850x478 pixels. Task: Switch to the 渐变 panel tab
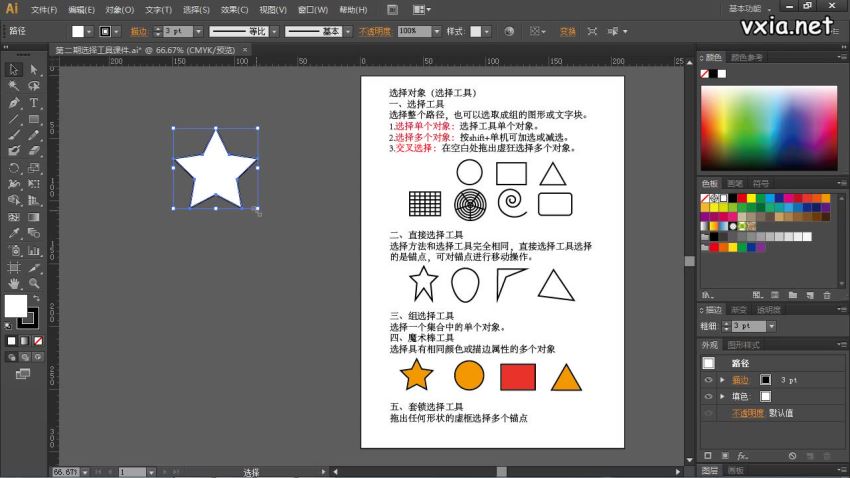pyautogui.click(x=738, y=309)
